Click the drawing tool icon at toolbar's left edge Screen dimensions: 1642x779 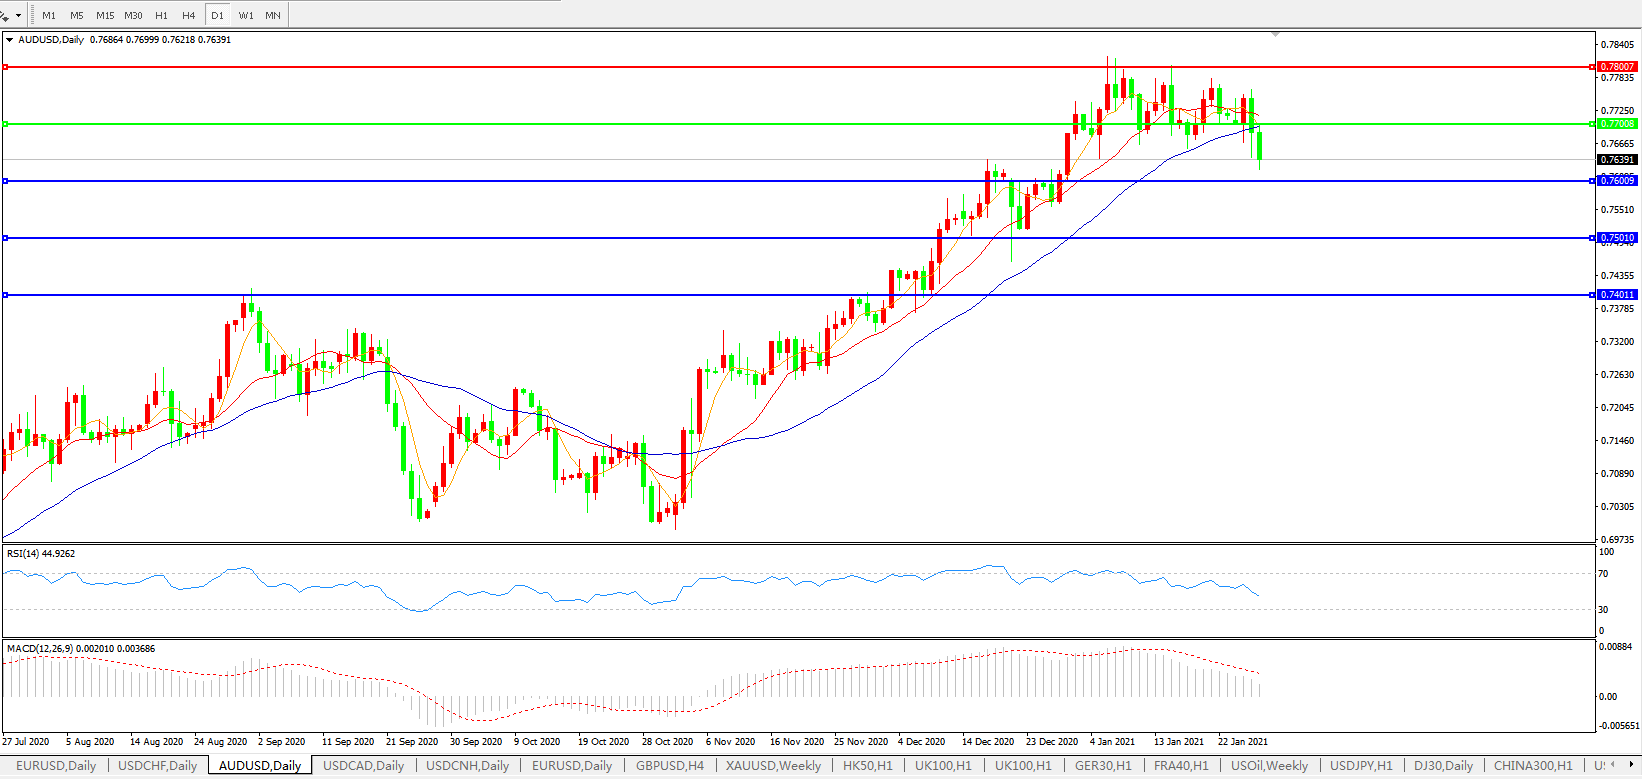pos(5,16)
